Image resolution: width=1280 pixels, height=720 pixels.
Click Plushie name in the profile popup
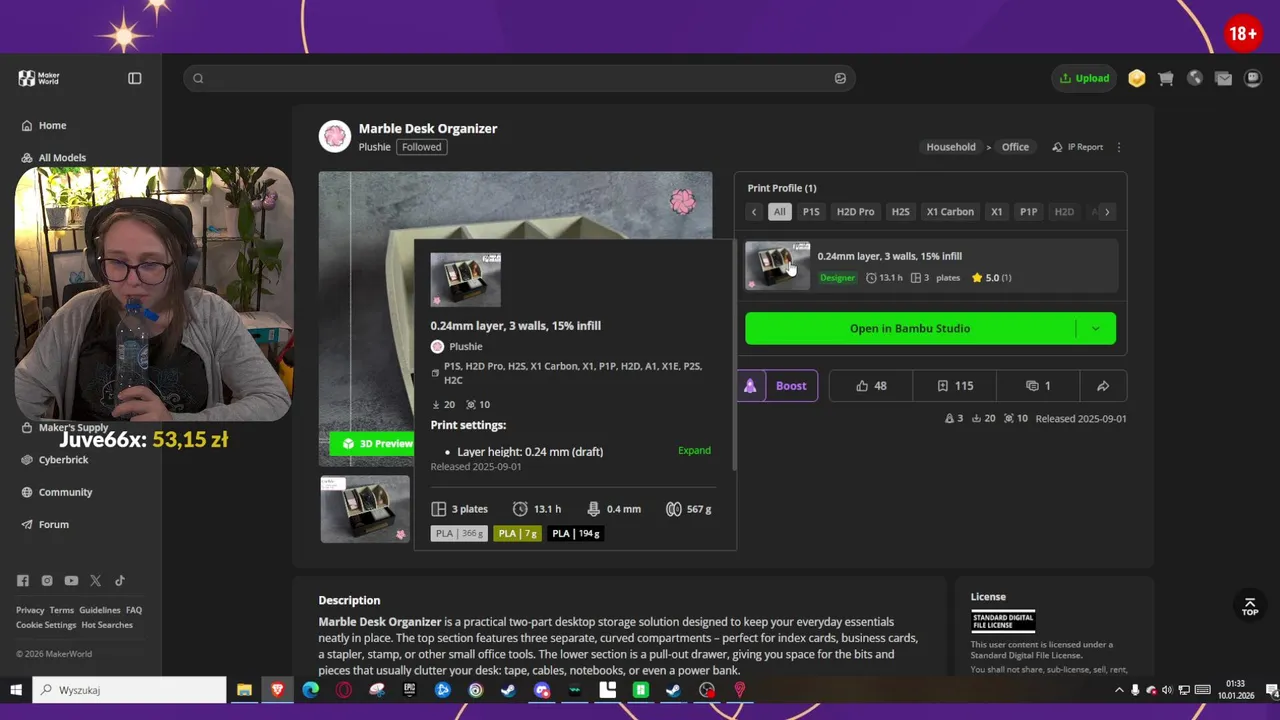pyautogui.click(x=466, y=346)
